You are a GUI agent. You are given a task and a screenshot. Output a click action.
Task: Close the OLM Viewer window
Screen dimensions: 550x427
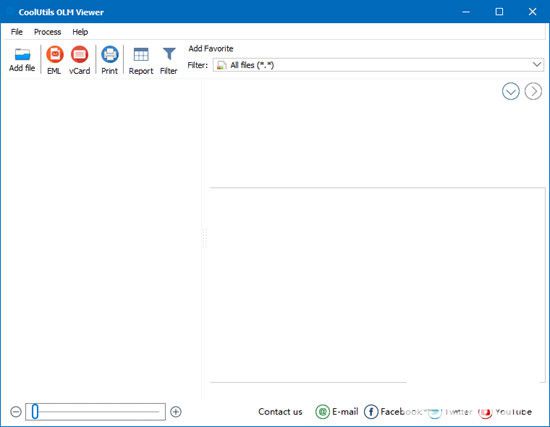(532, 12)
